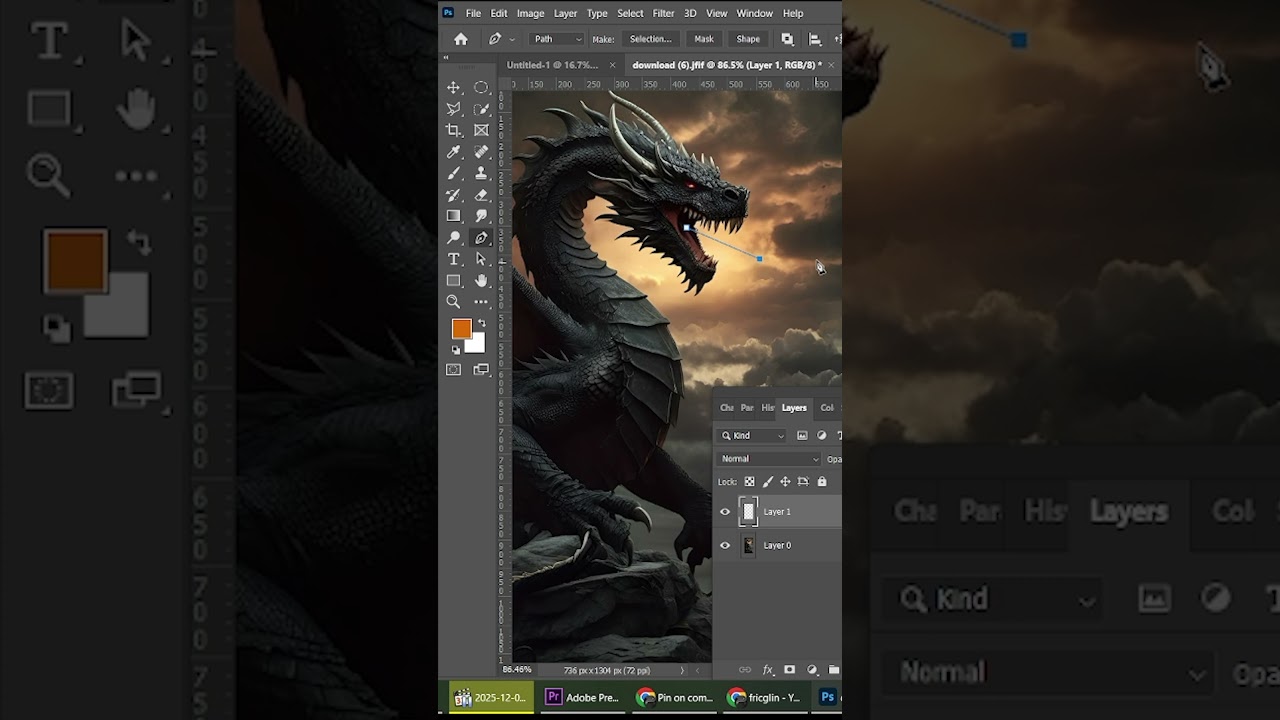The image size is (1280, 720).
Task: Click the Selection... button
Action: tap(650, 39)
